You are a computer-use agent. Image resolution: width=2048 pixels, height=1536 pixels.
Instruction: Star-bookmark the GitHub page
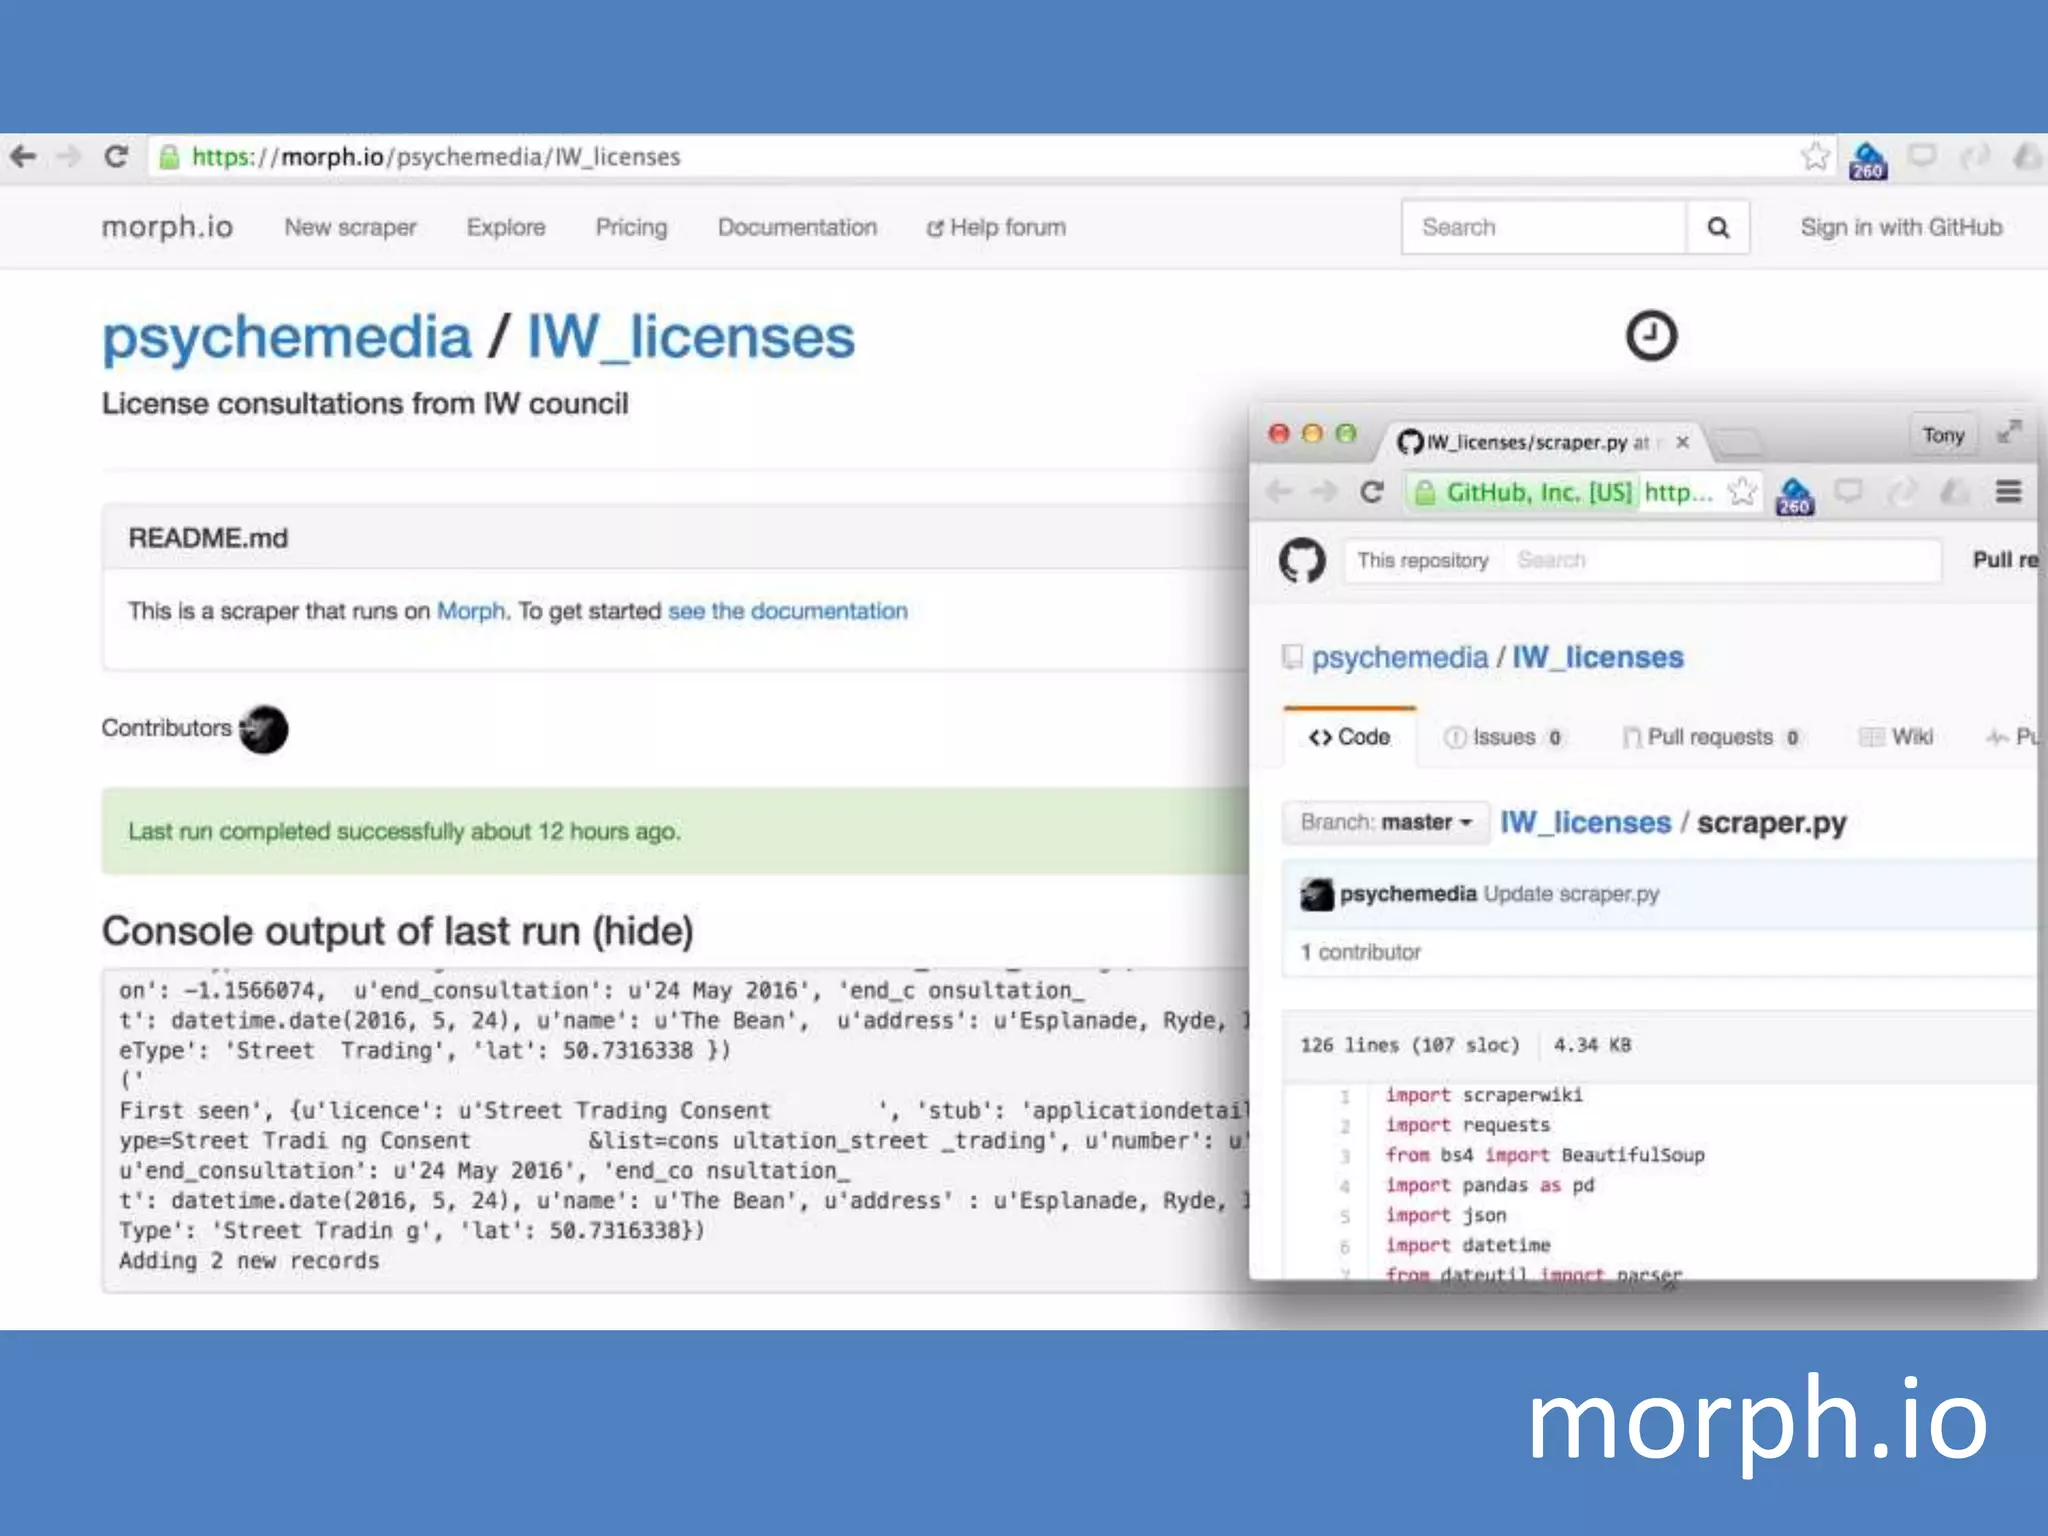coord(1742,491)
